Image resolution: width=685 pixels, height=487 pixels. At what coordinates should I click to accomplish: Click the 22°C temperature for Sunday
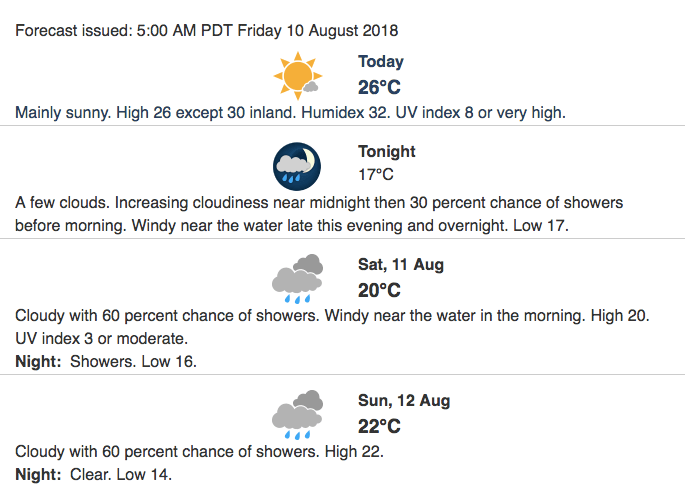379,426
